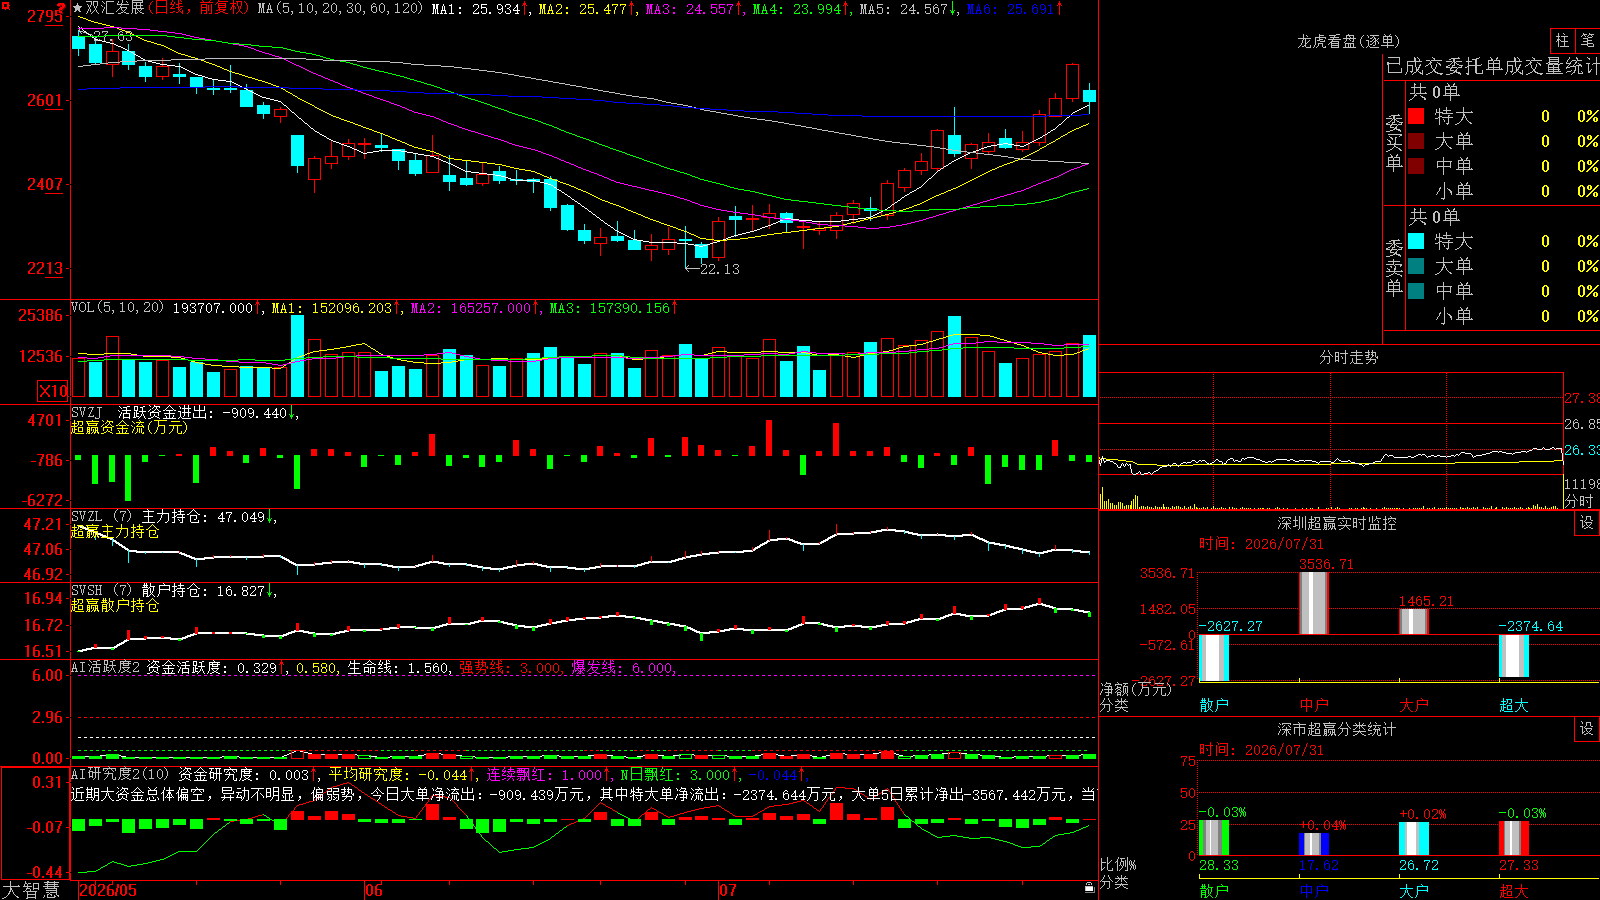Click the 1465.21 大户 net amount bar
Screen dimensions: 1600x900
pyautogui.click(x=1414, y=622)
